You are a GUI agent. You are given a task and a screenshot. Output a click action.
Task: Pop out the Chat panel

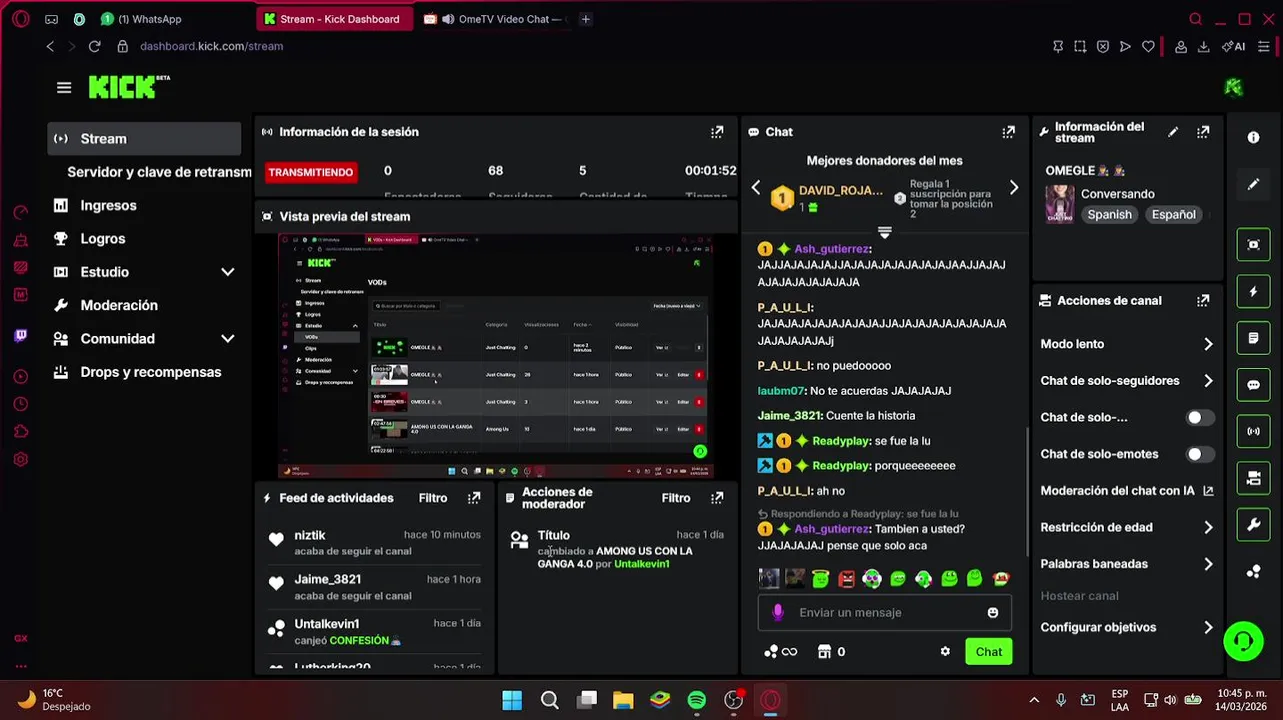pos(1008,132)
